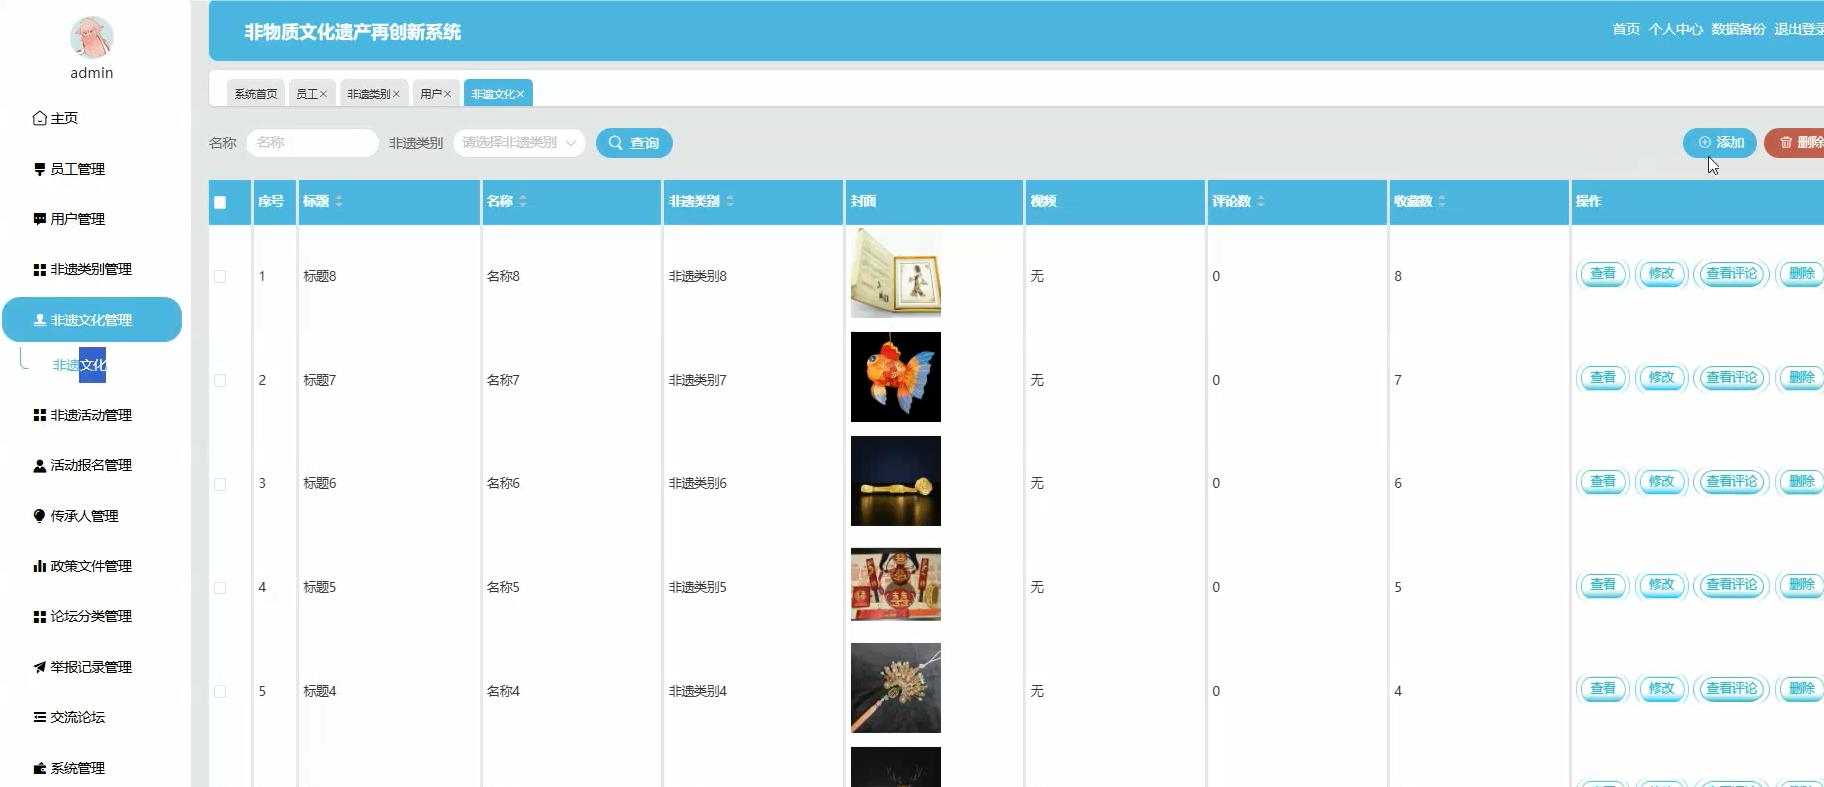Sort by 评论数 column arrows
This screenshot has height=787, width=1824.
[x=1261, y=201]
